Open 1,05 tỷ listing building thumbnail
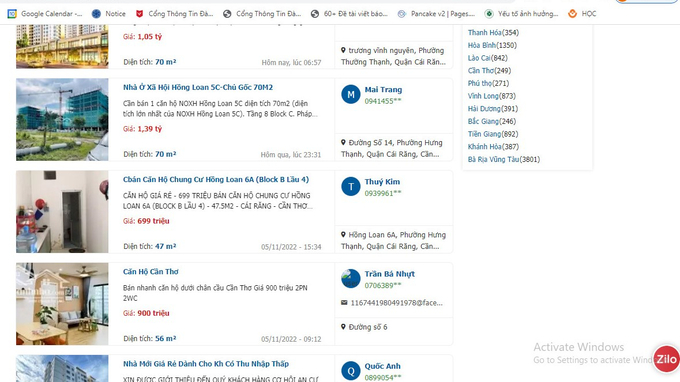This screenshot has width=680, height=382. (62, 47)
